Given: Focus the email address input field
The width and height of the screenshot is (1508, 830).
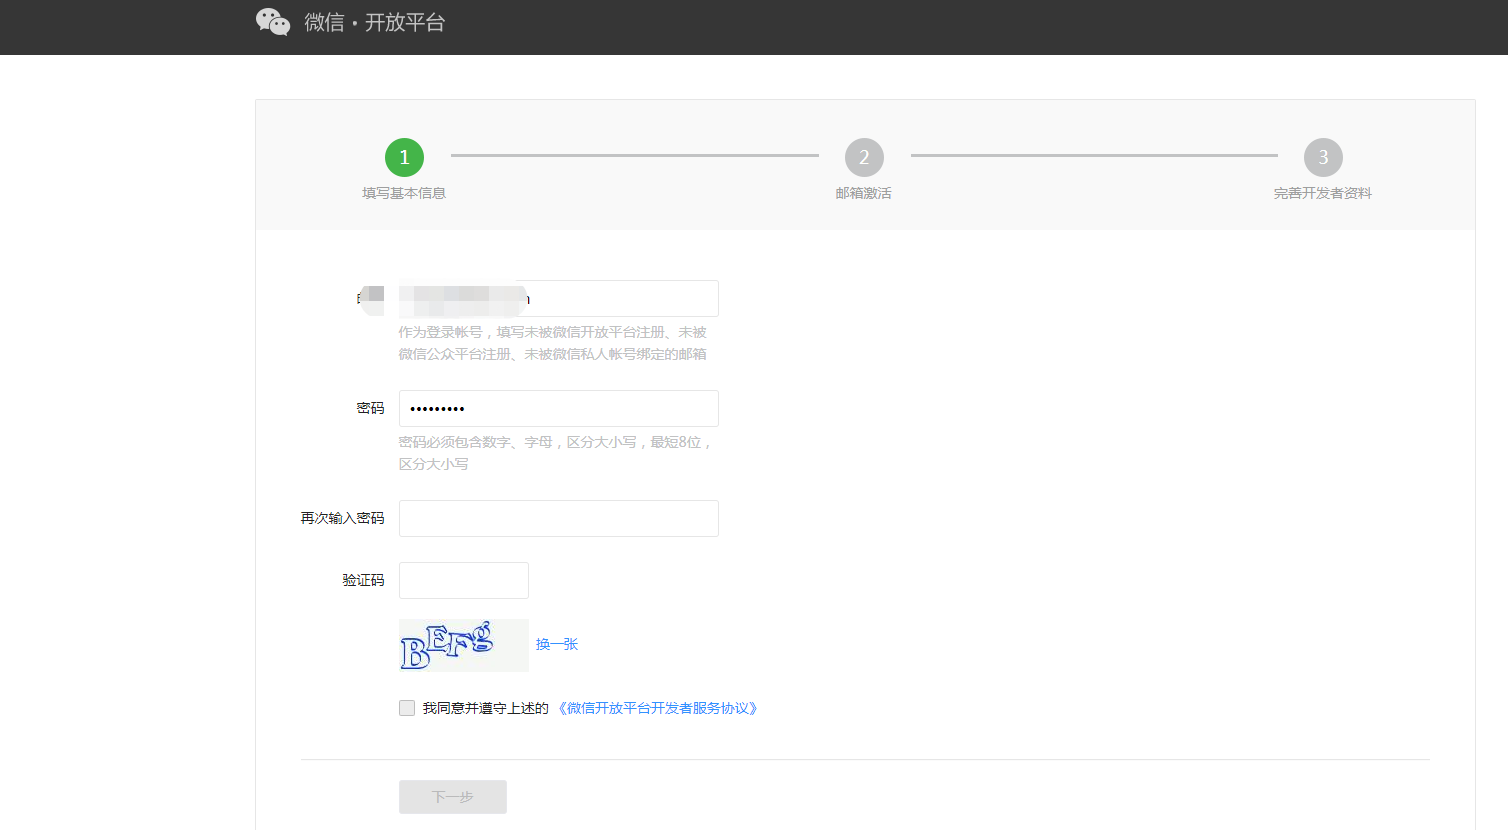Looking at the screenshot, I should pos(559,298).
